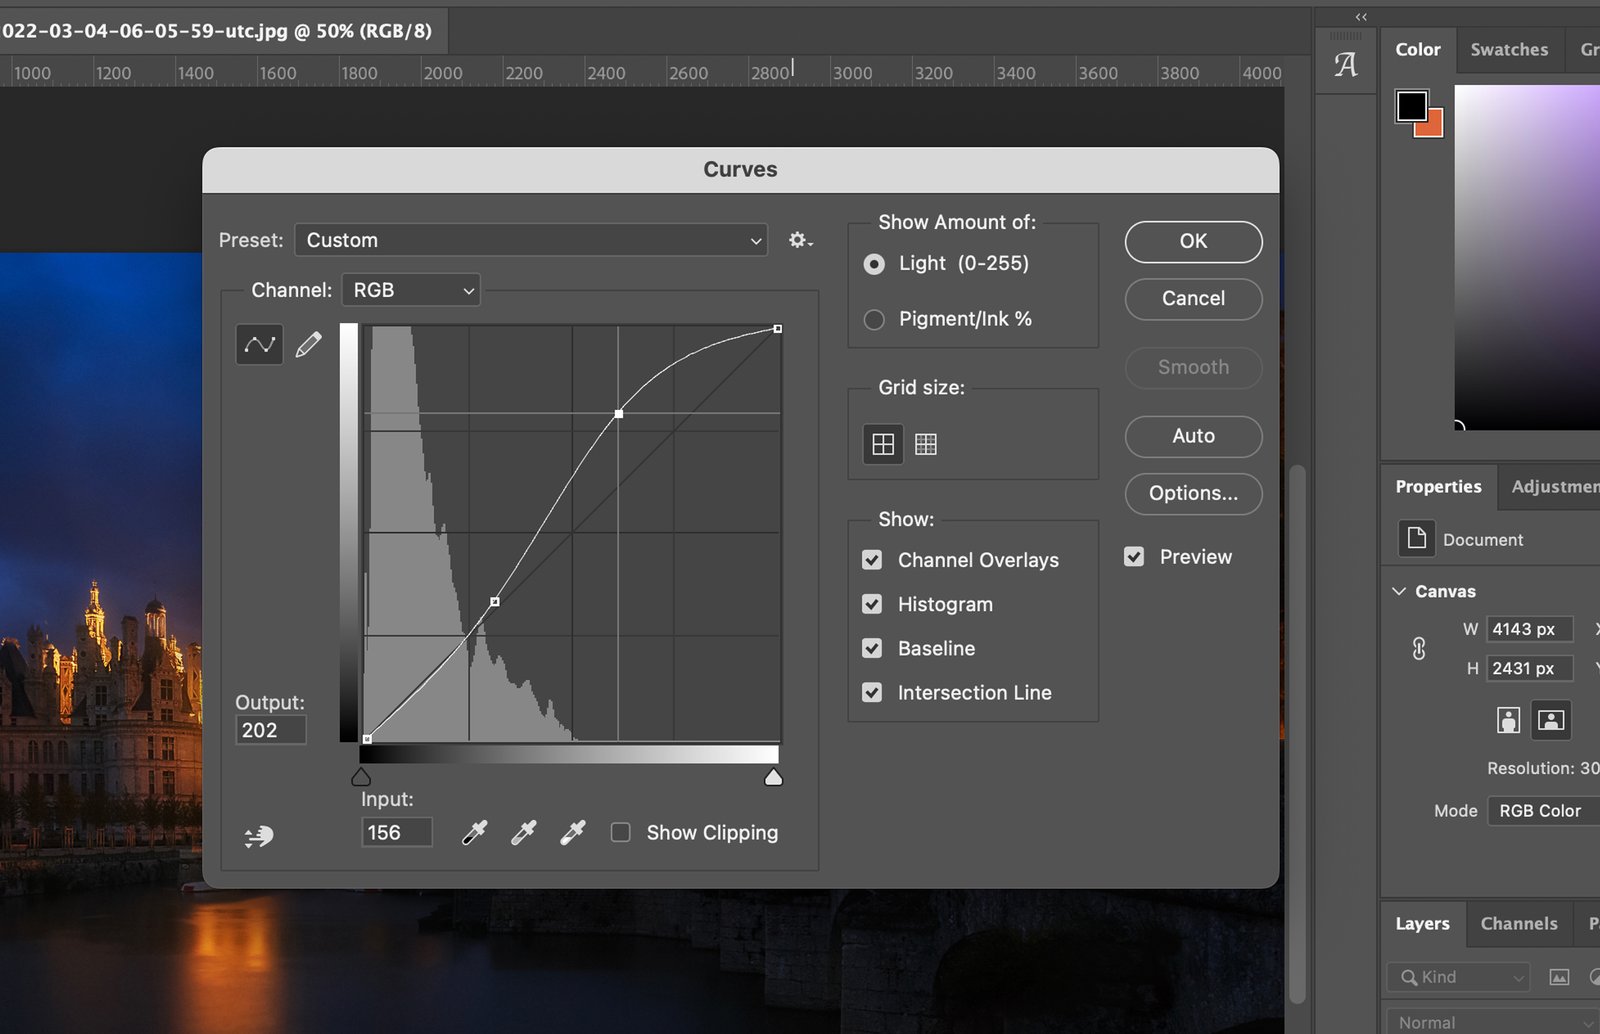Click the on-image targeted adjustment tool
1600x1034 pixels.
point(259,835)
